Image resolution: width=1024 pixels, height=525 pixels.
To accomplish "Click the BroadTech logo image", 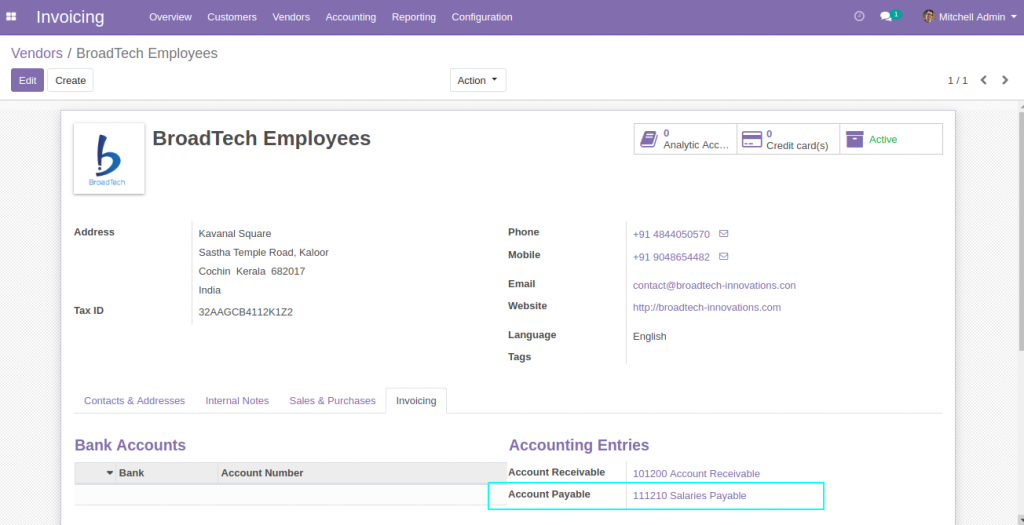I will pyautogui.click(x=109, y=159).
